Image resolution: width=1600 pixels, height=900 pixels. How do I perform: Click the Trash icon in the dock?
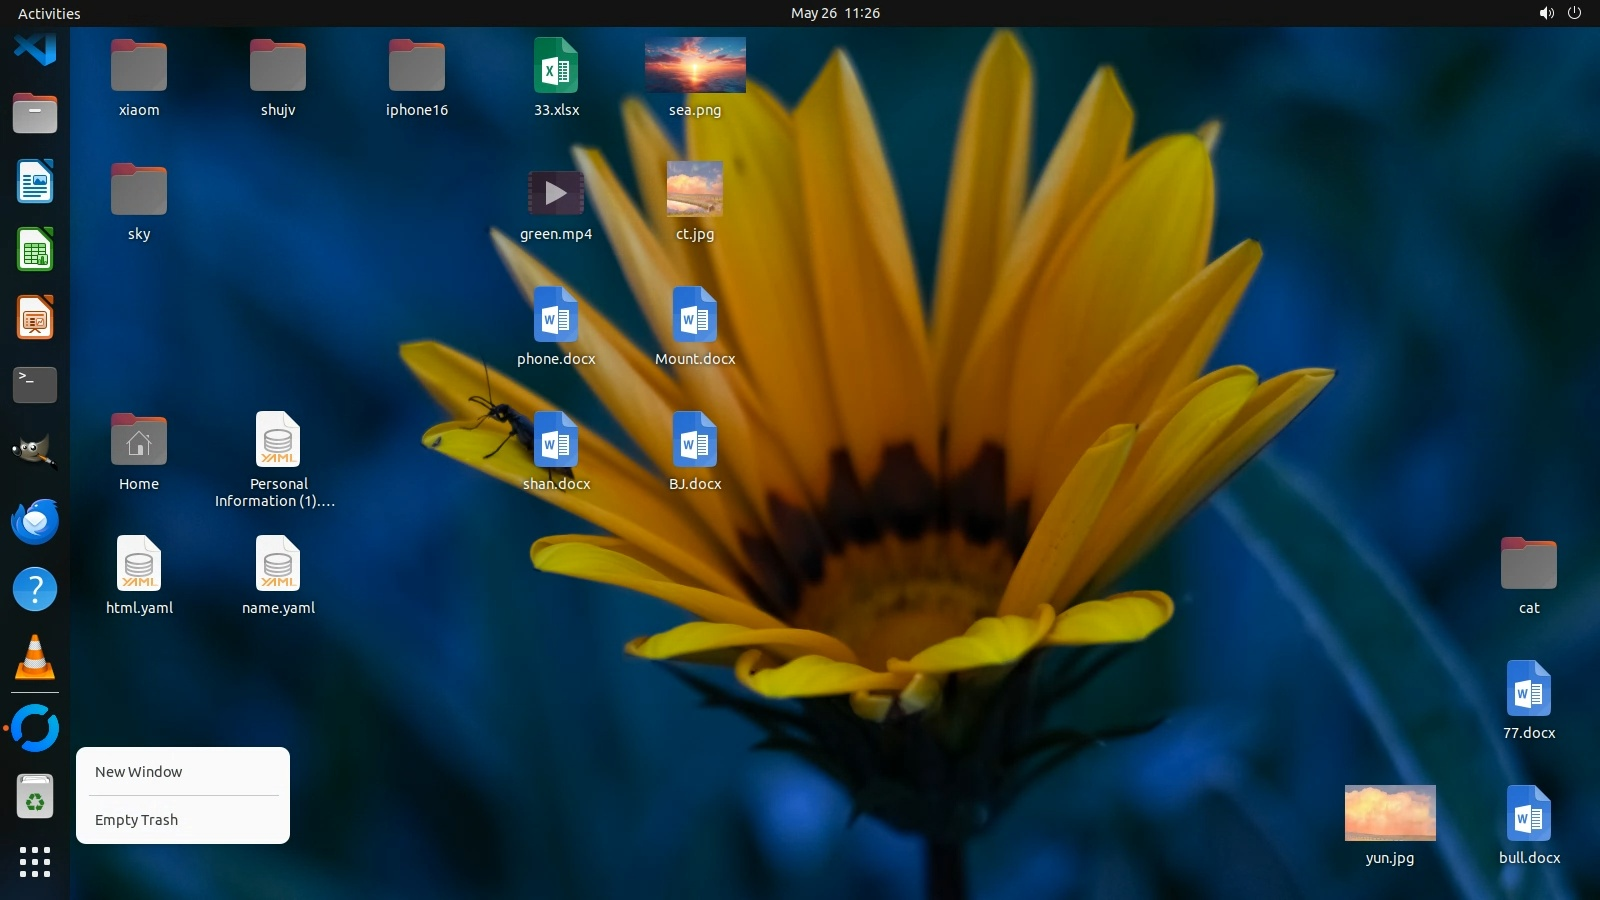tap(35, 797)
